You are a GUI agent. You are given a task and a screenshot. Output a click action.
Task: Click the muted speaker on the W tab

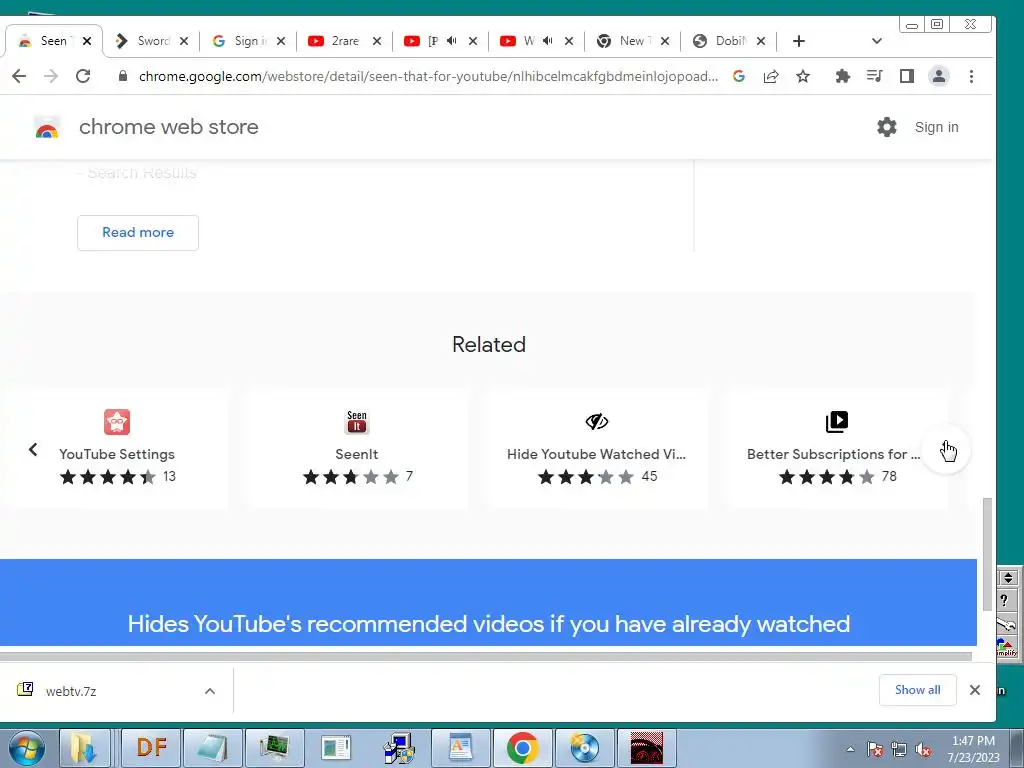[547, 40]
